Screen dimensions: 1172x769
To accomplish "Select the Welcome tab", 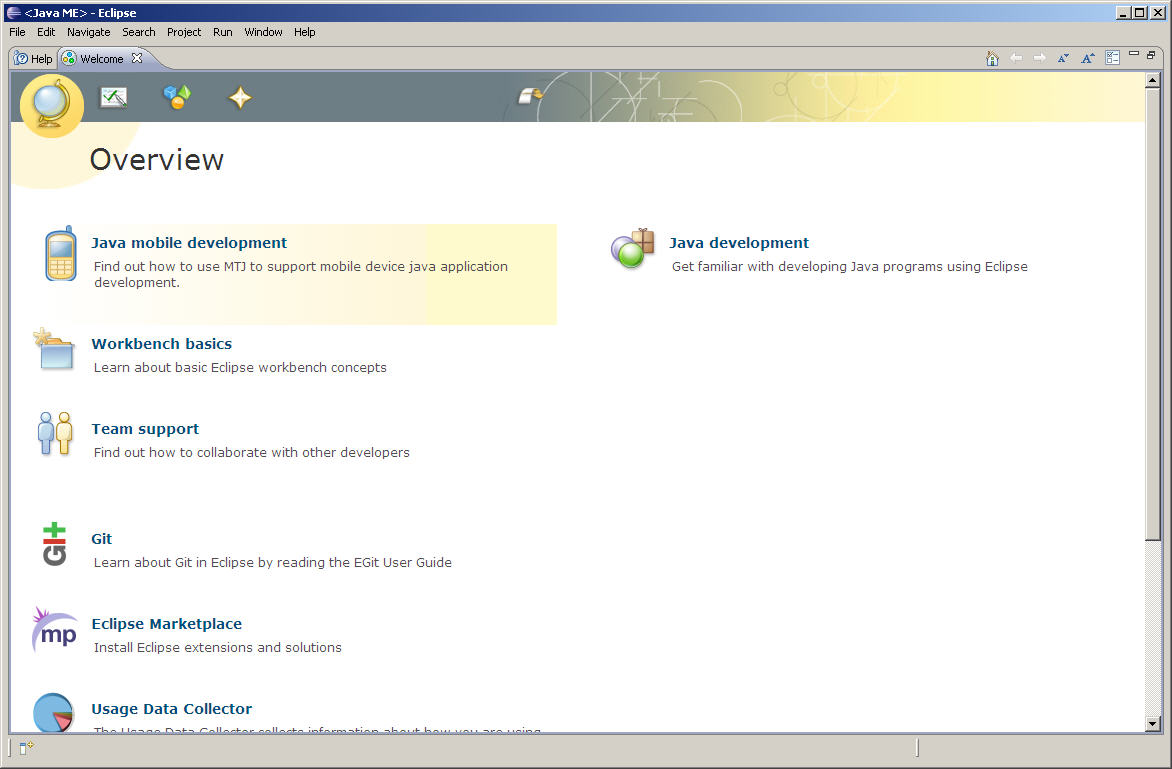I will click(102, 58).
